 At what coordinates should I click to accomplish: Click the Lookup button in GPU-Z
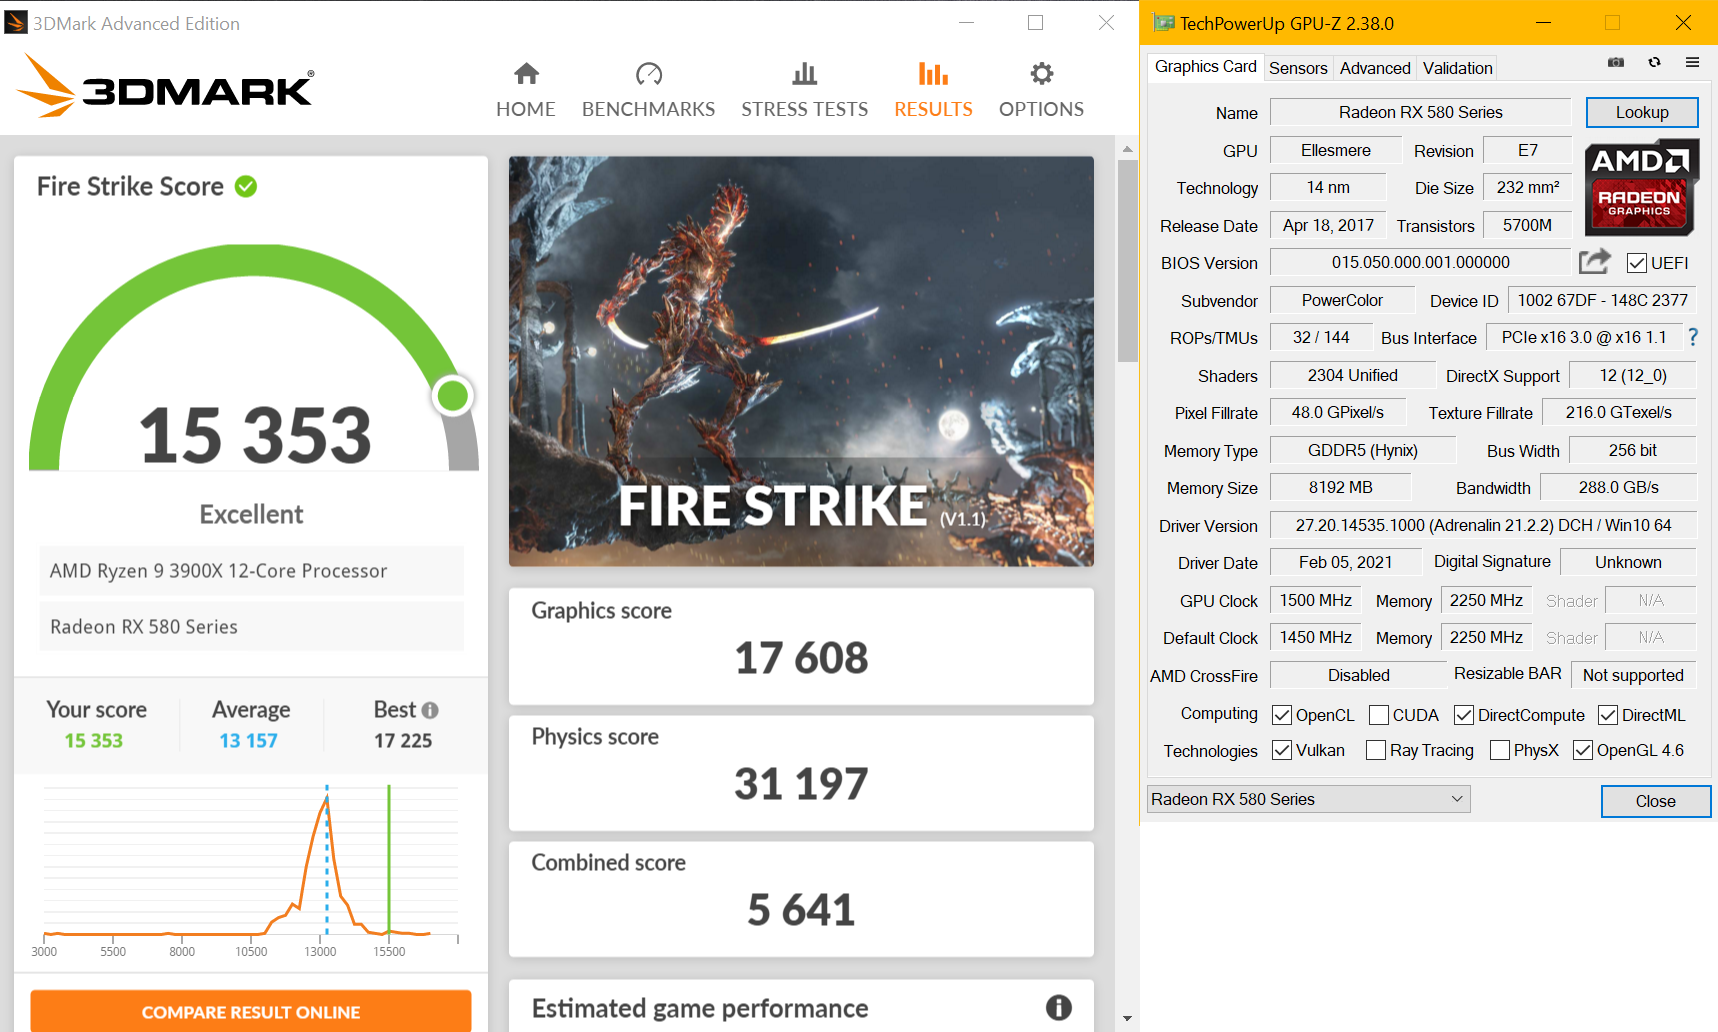(x=1642, y=112)
